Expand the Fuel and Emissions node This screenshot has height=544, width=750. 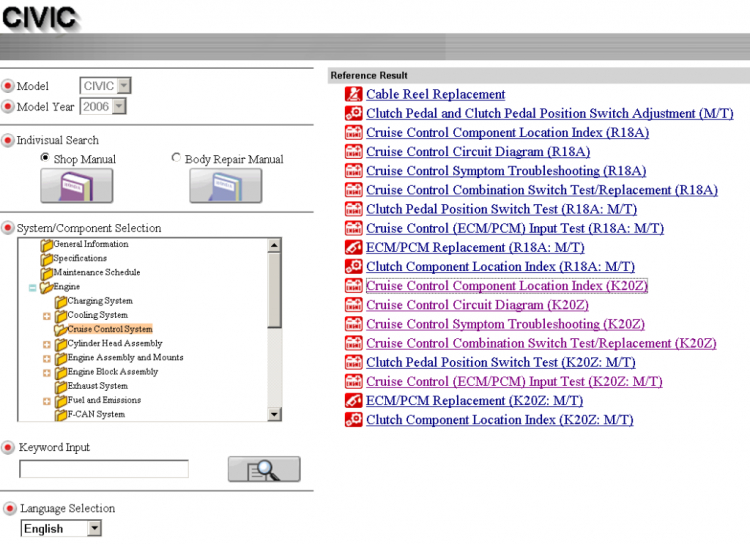point(46,401)
